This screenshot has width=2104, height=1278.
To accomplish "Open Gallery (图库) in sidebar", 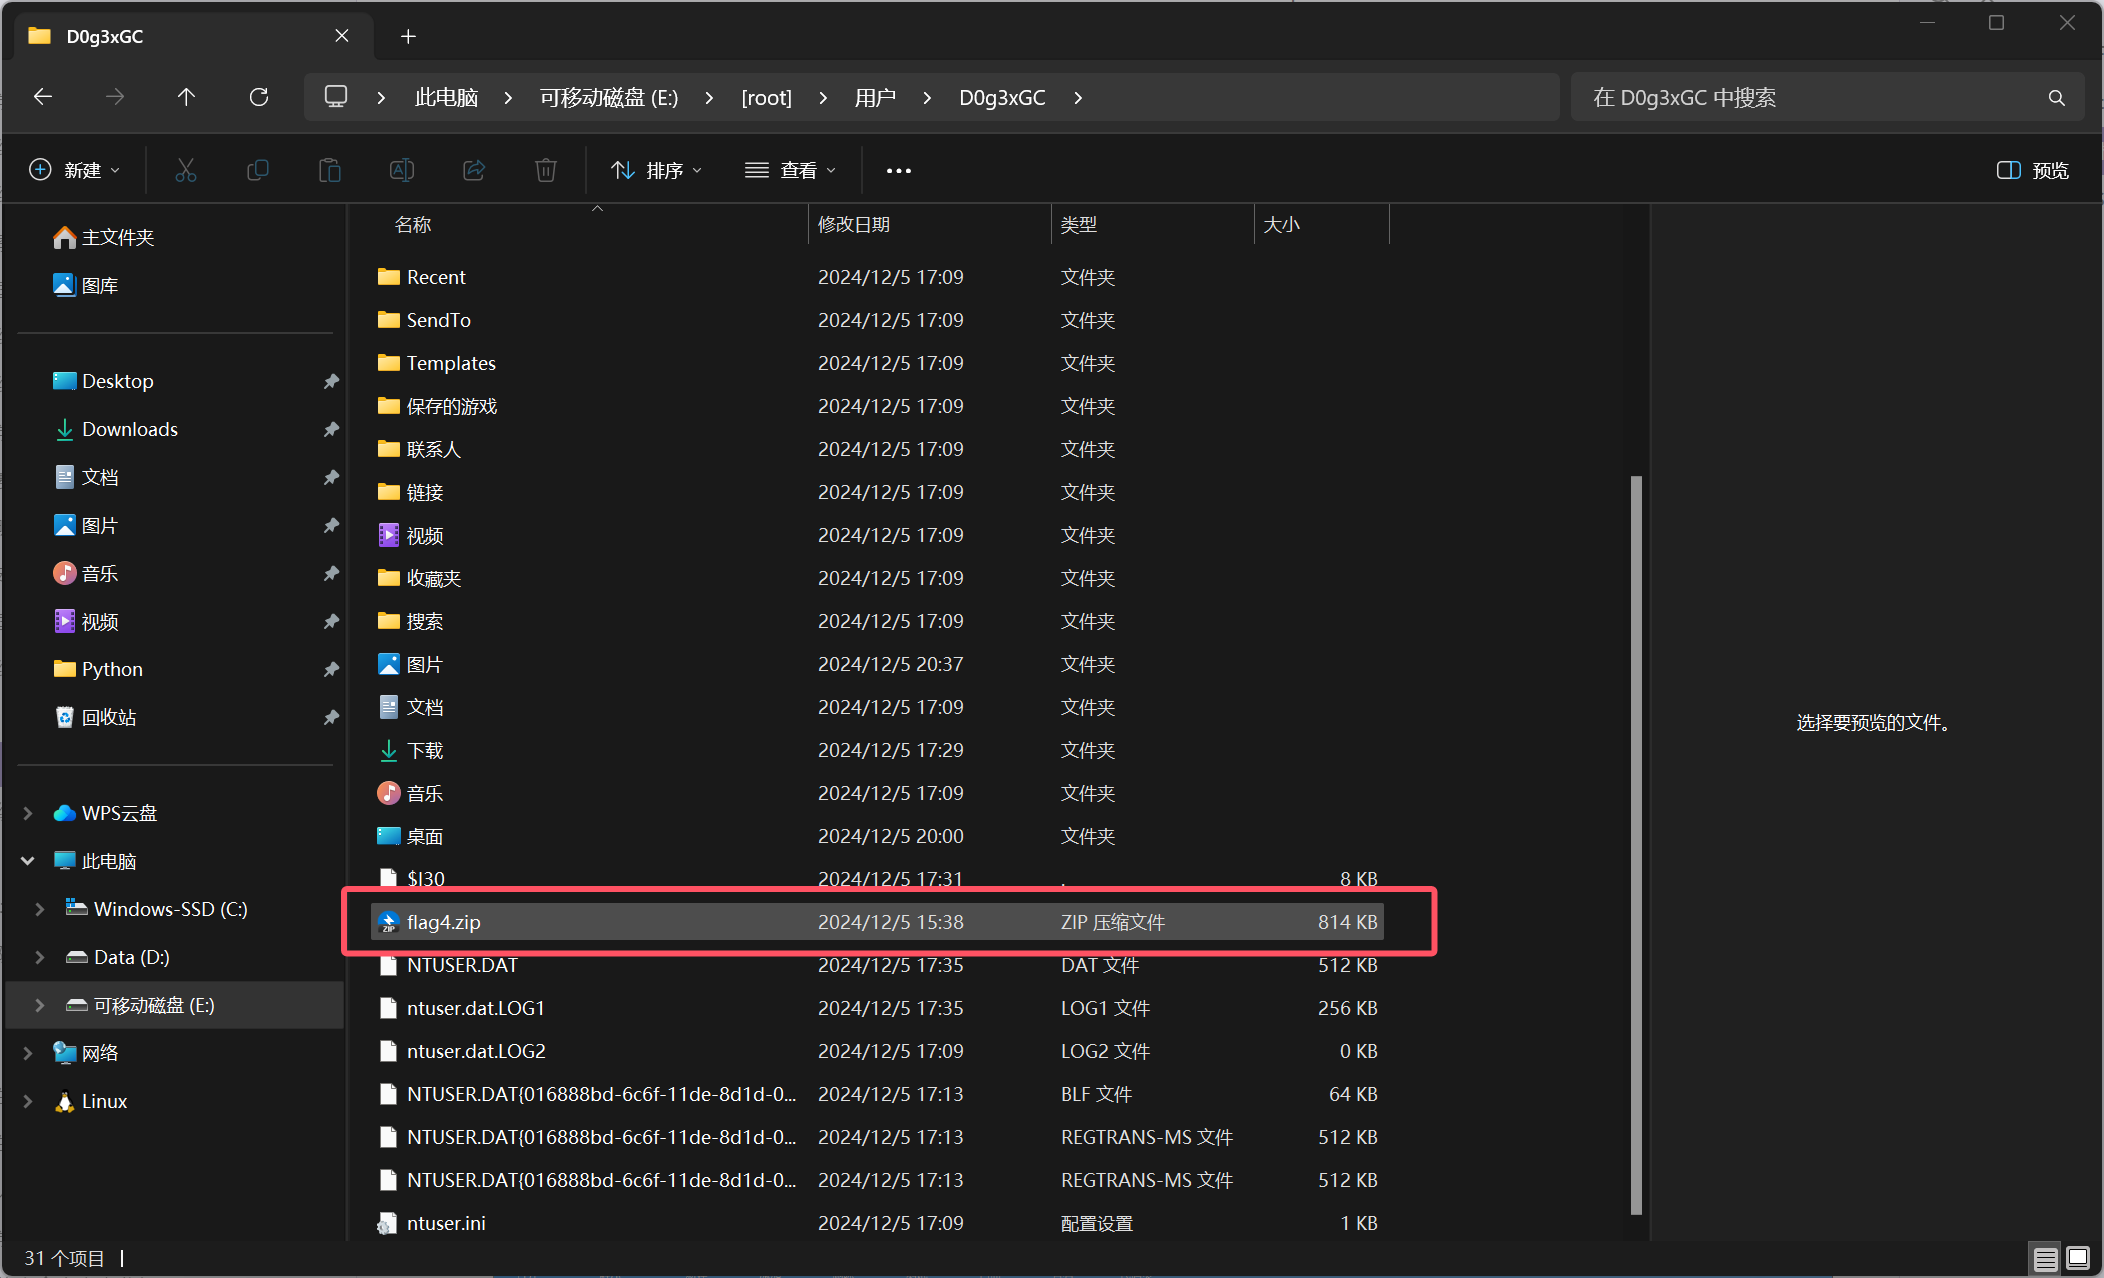I will tap(86, 285).
